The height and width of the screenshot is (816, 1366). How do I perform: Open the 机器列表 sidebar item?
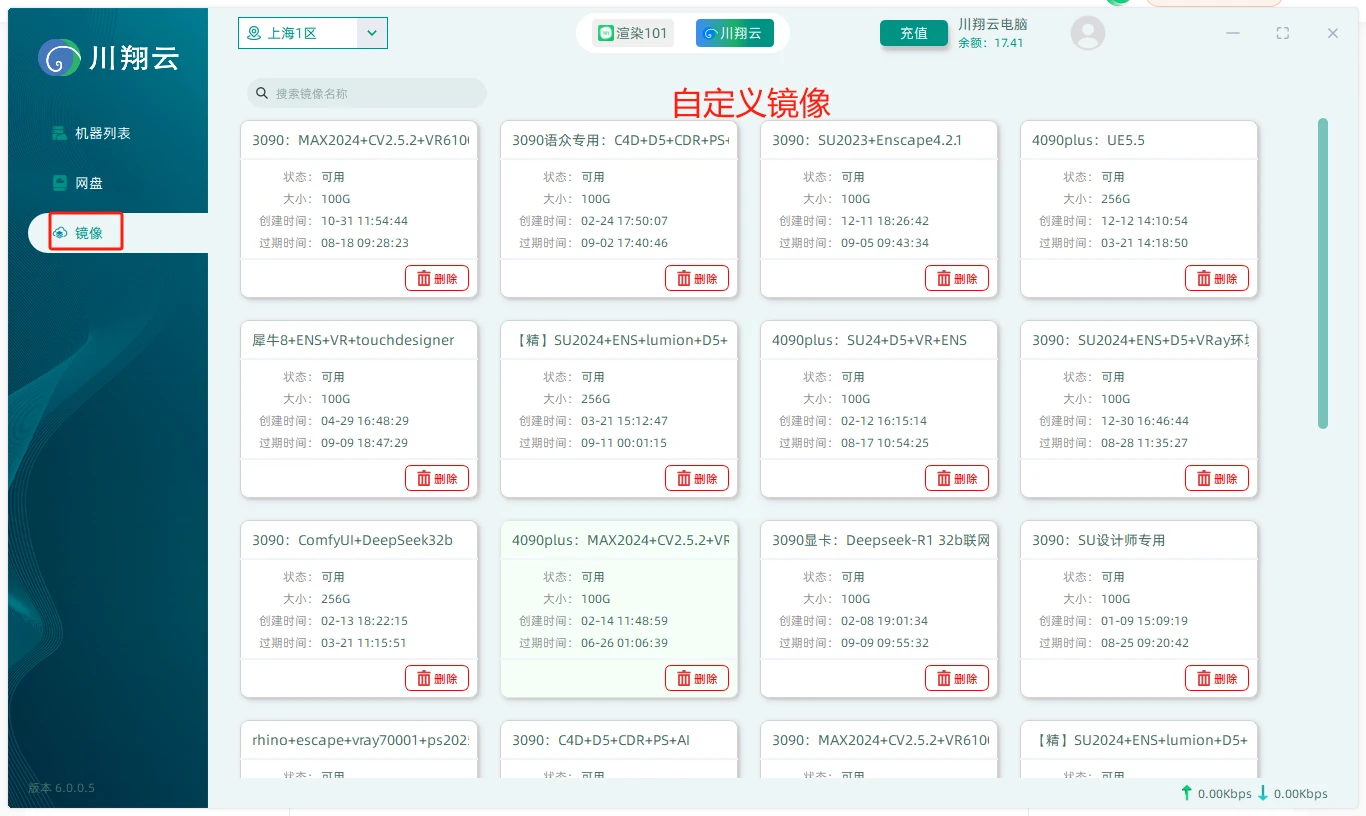[101, 133]
